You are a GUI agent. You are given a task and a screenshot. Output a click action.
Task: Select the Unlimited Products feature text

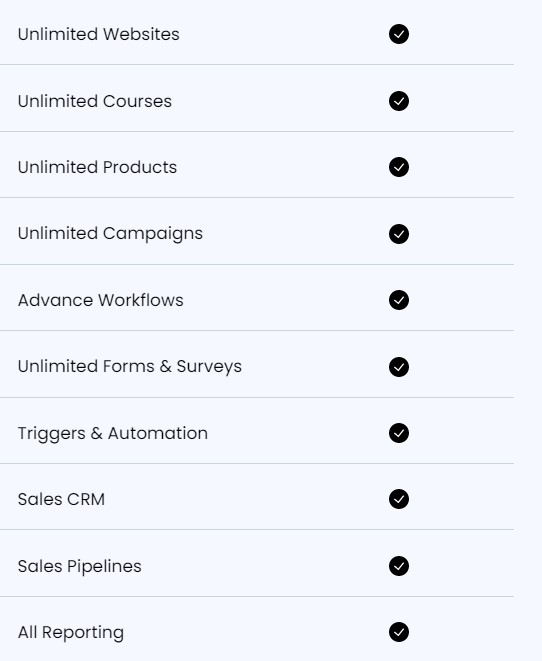[97, 167]
